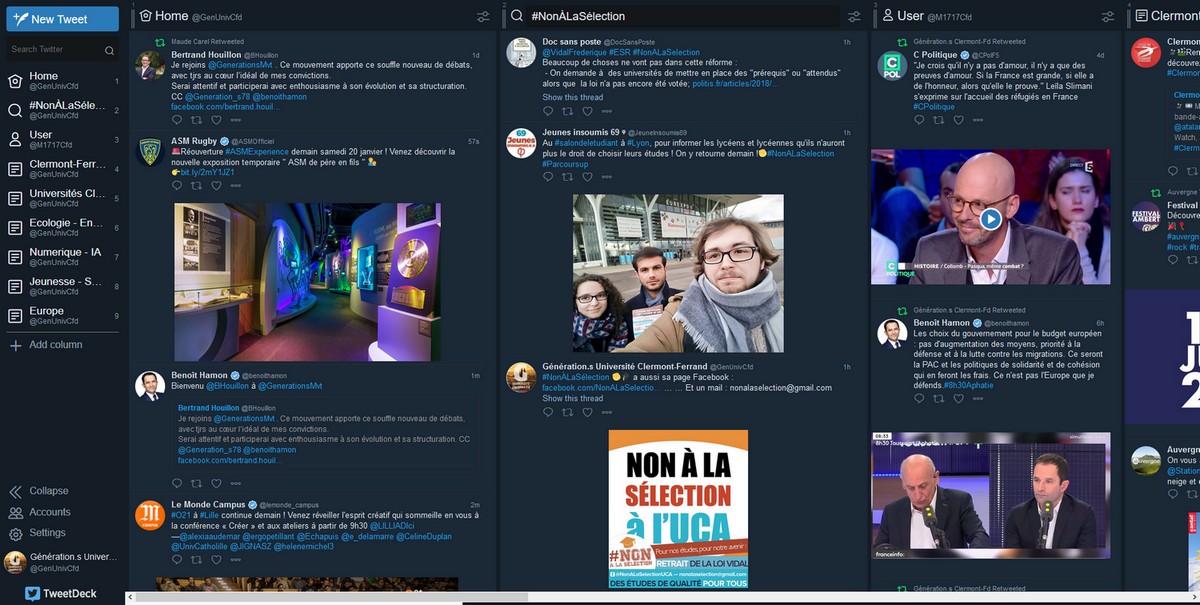
Task: Reply to Benoît Hamon's Bienvenu tweet
Action: [177, 483]
